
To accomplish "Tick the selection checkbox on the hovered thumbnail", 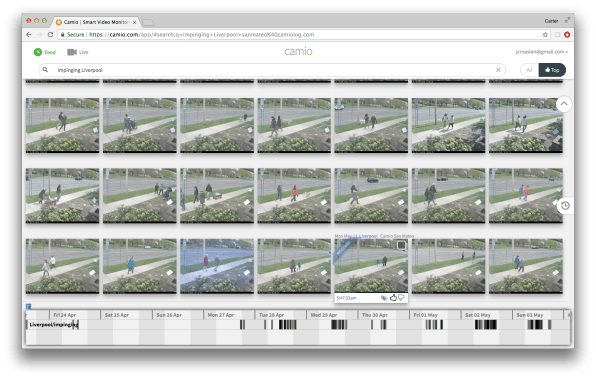I will pos(401,245).
